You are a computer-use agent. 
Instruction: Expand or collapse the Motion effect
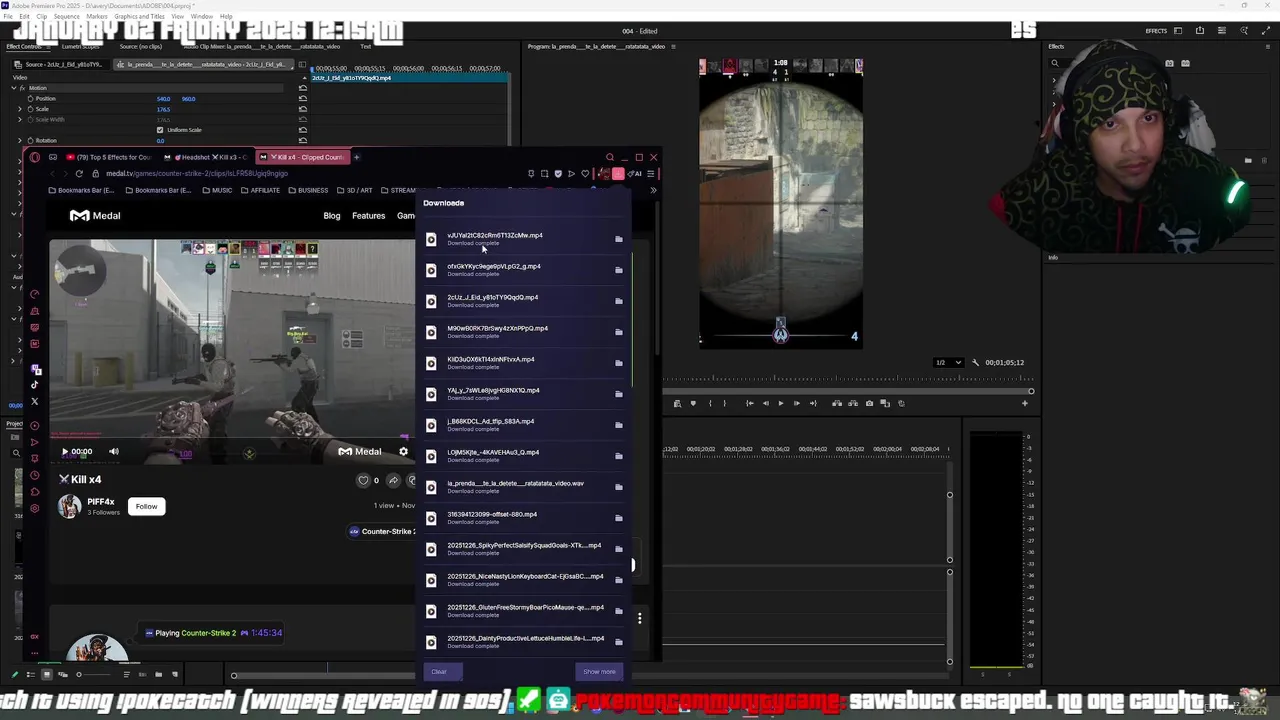click(14, 88)
